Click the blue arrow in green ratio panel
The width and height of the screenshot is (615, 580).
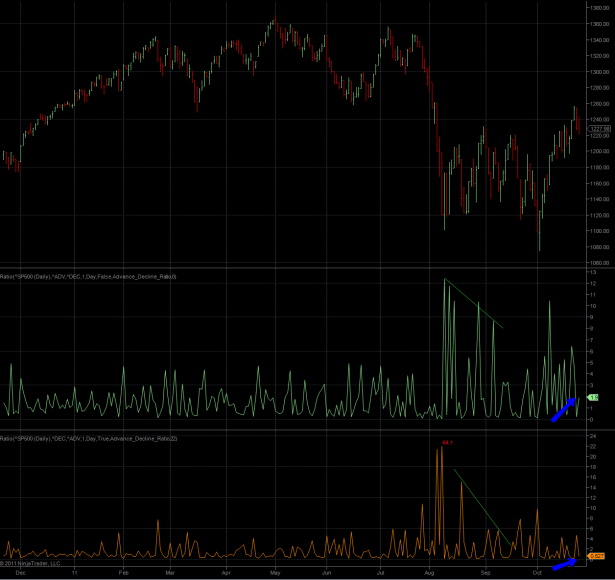[x=563, y=409]
